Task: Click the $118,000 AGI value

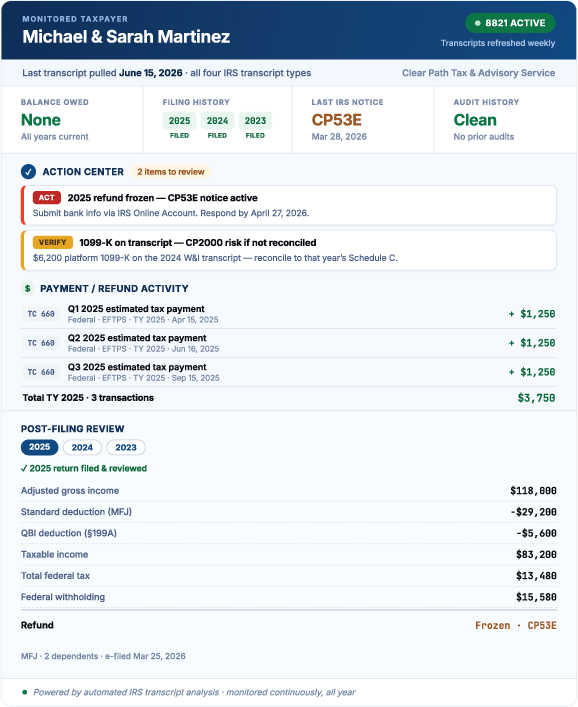Action: 533,491
